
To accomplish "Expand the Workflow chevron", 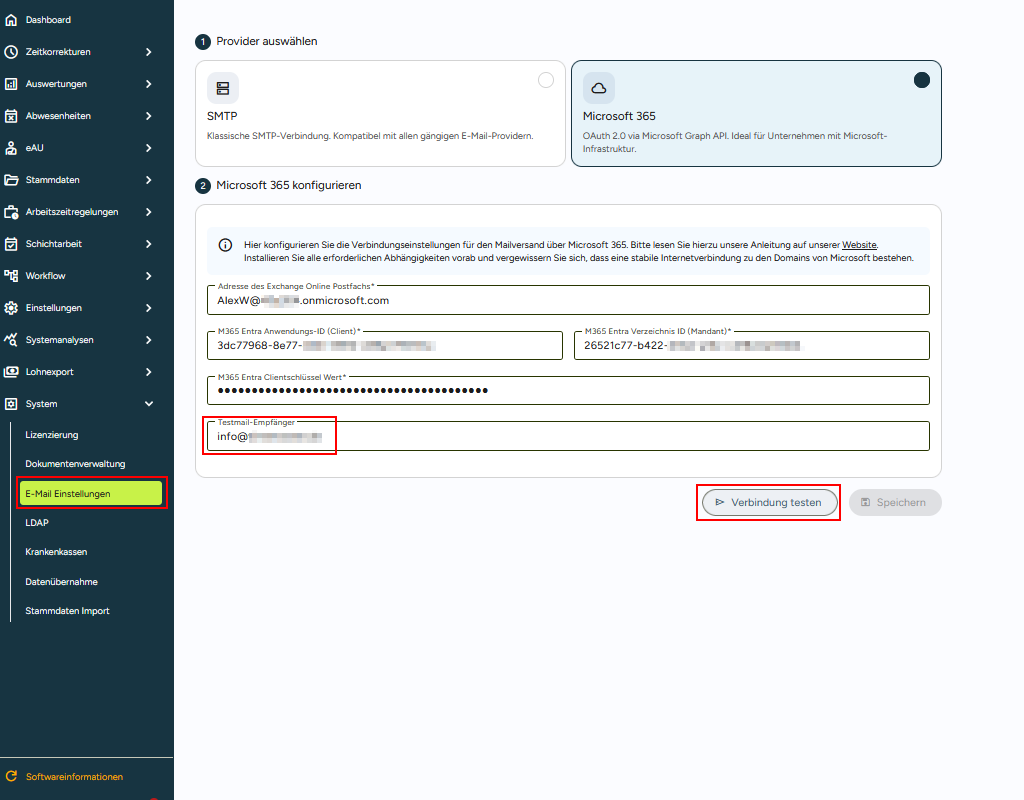I will coord(149,276).
